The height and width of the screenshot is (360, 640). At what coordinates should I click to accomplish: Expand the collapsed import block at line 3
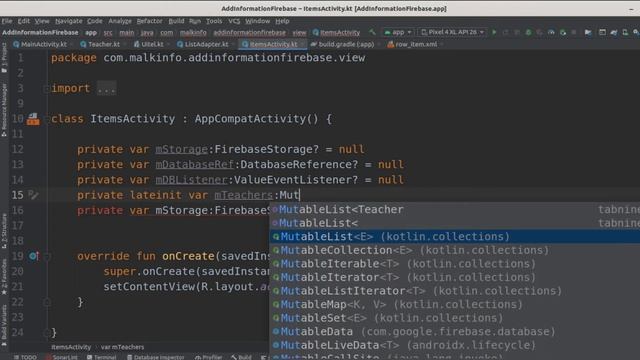[46, 88]
